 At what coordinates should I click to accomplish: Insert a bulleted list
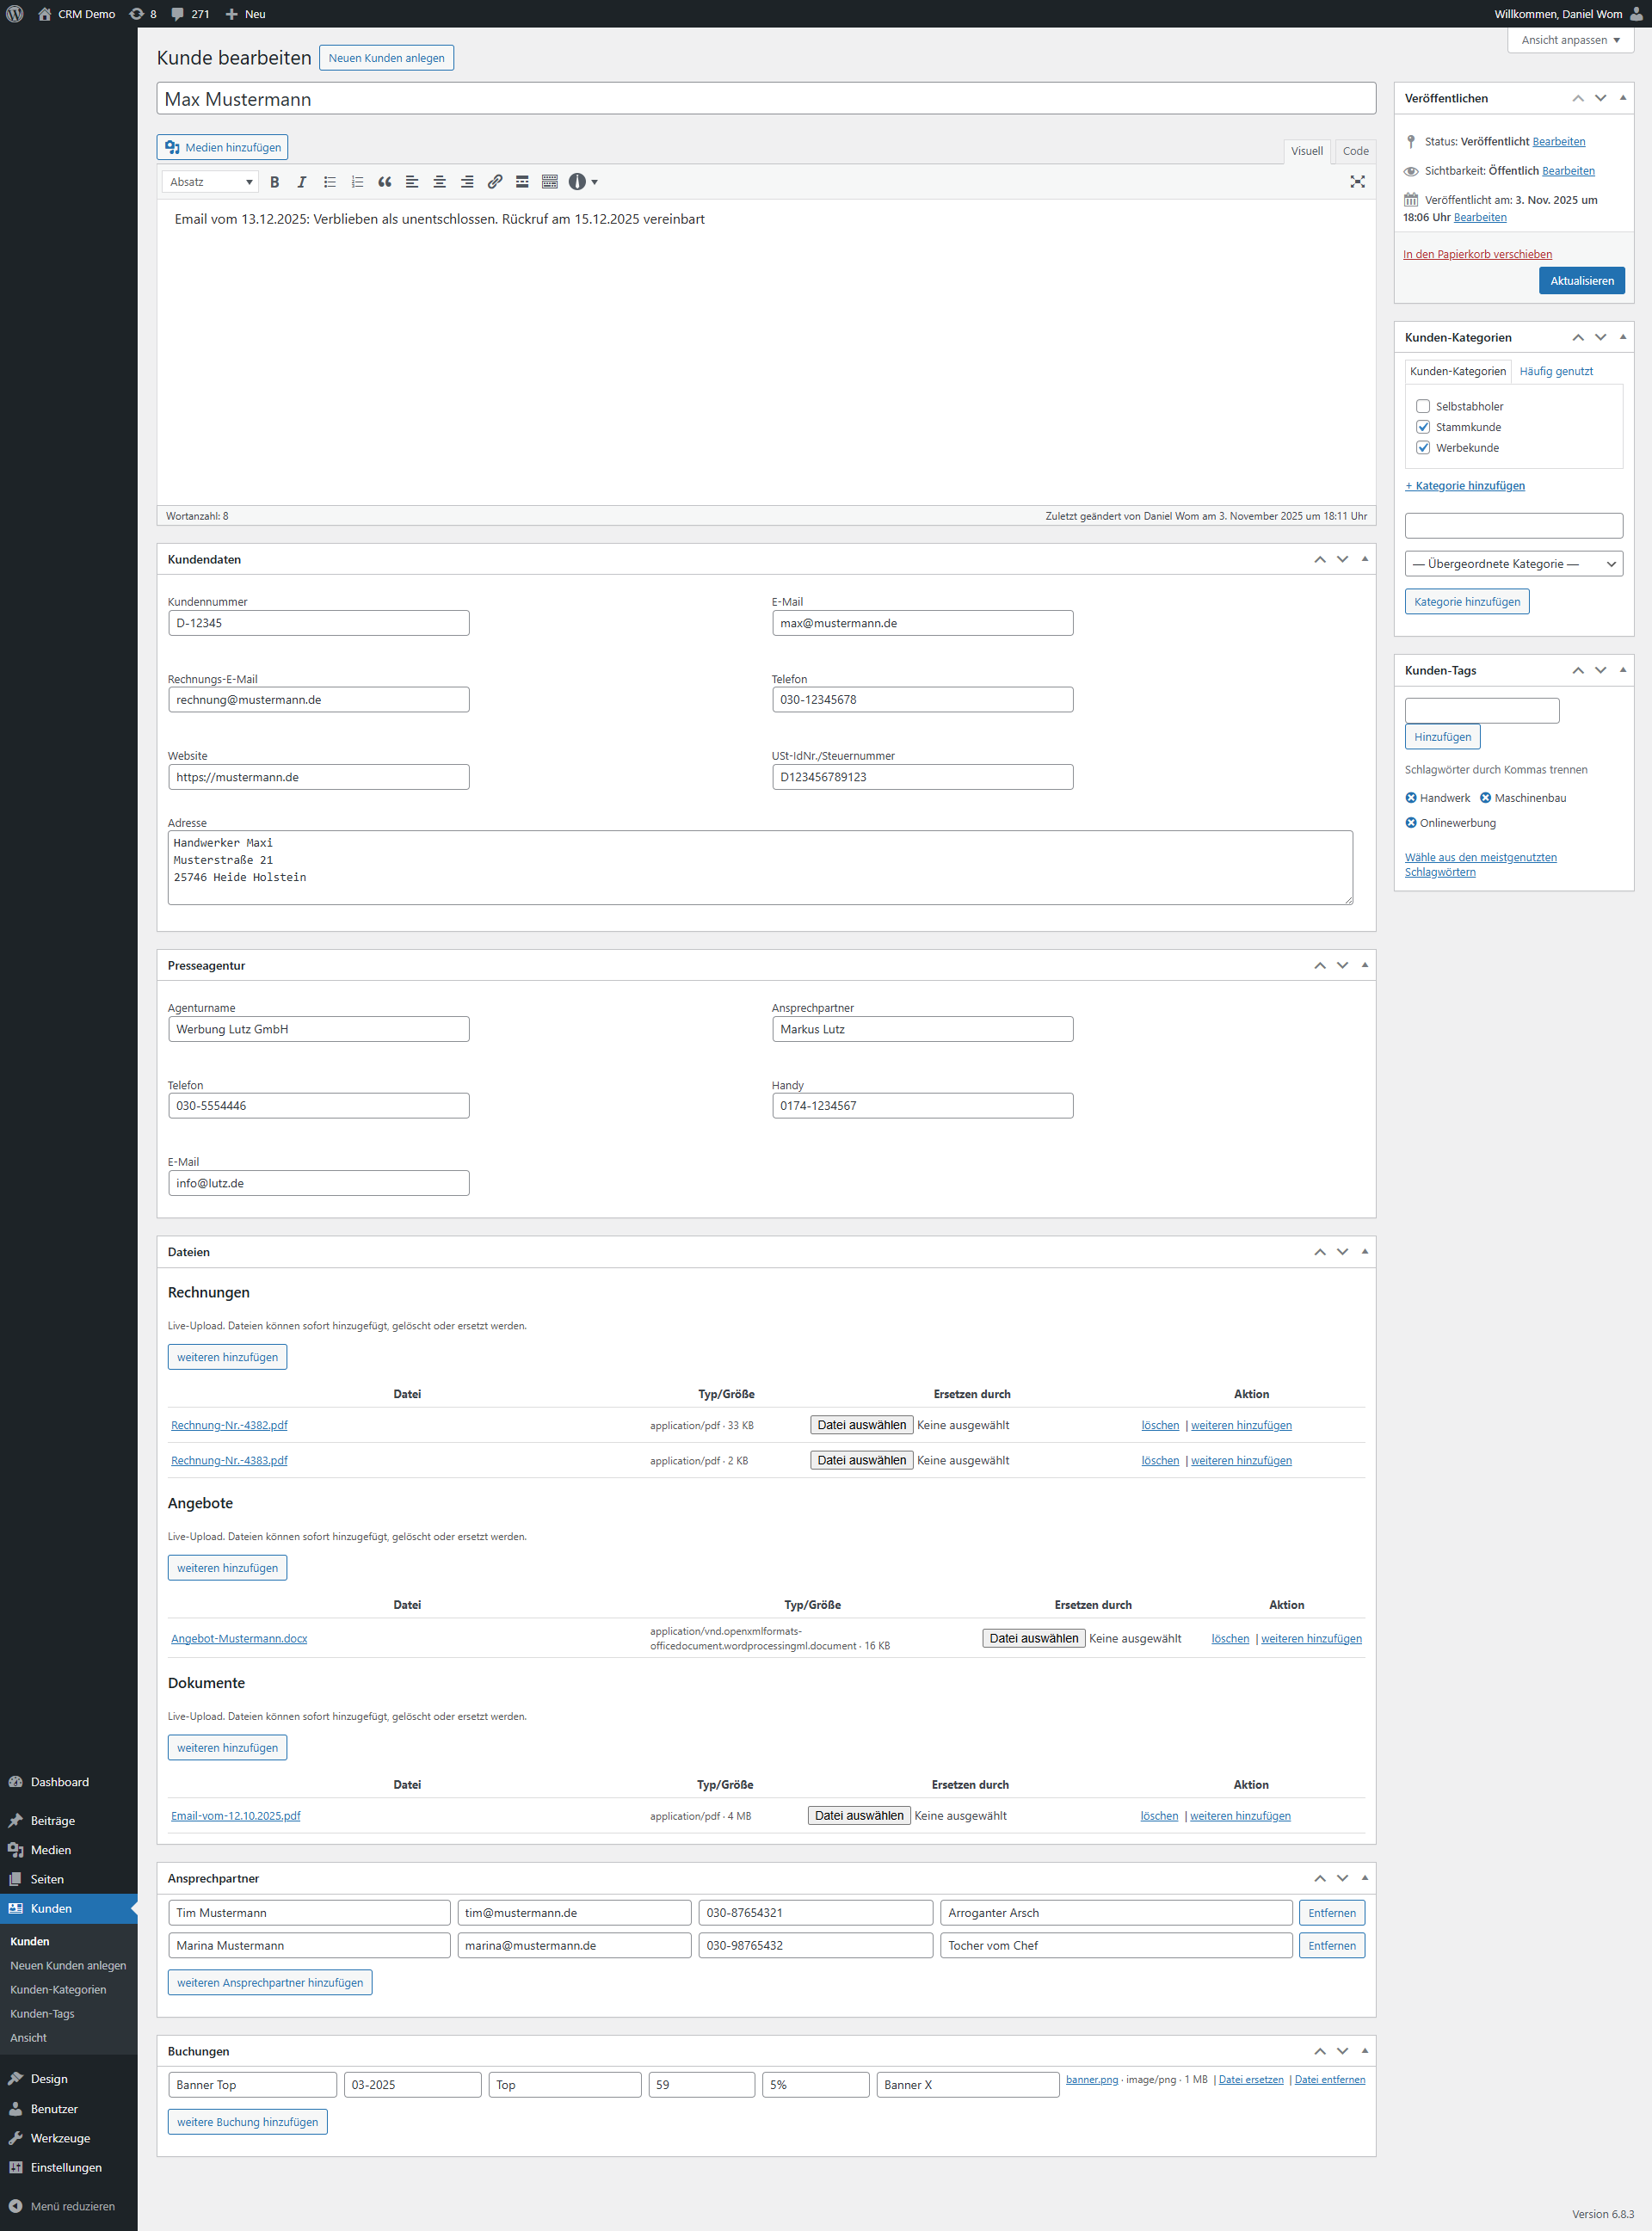coord(329,181)
